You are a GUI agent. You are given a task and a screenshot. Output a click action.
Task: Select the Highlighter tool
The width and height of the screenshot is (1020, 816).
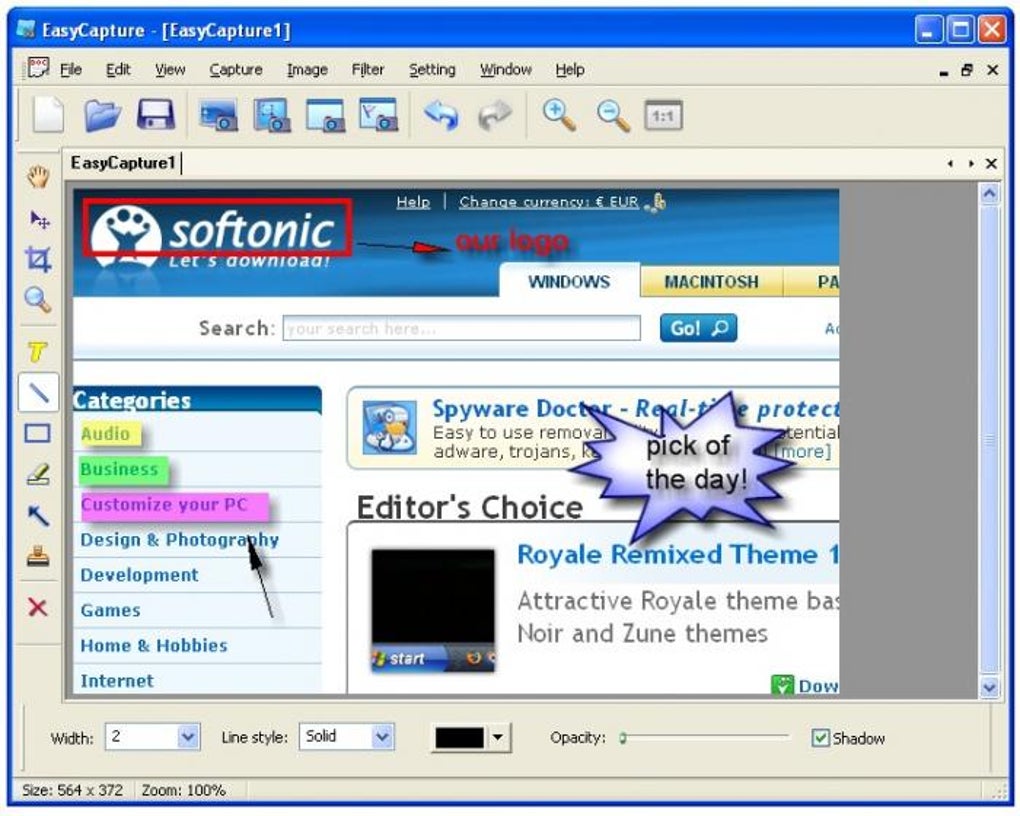click(x=38, y=474)
